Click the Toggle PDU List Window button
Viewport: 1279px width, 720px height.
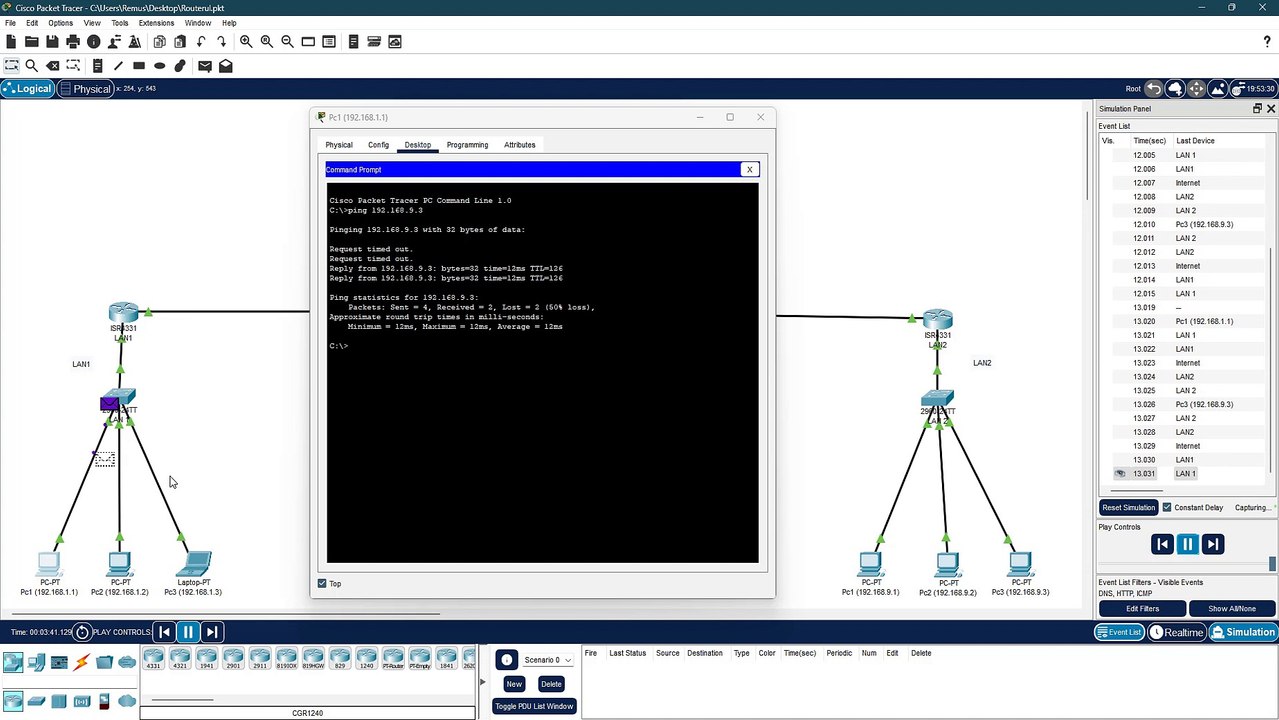(x=534, y=706)
